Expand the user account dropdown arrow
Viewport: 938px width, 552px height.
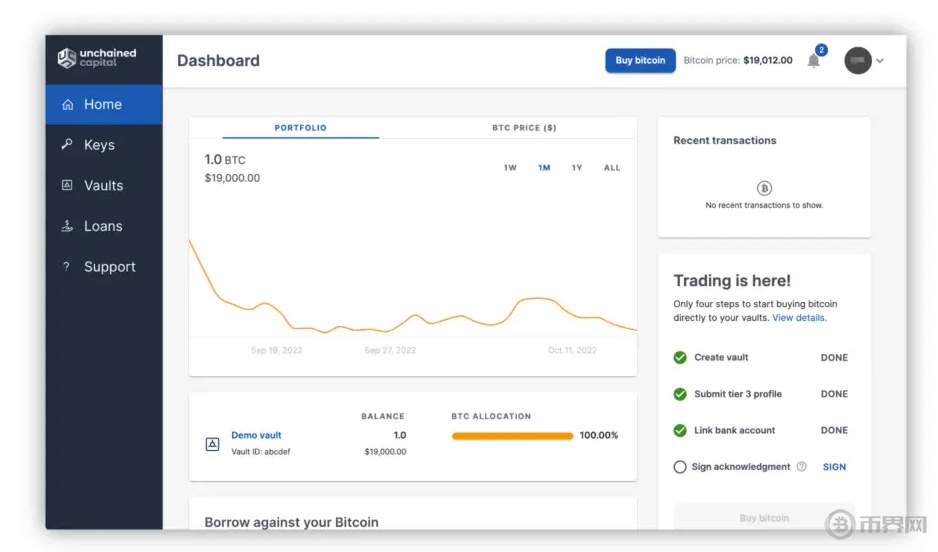click(x=880, y=61)
